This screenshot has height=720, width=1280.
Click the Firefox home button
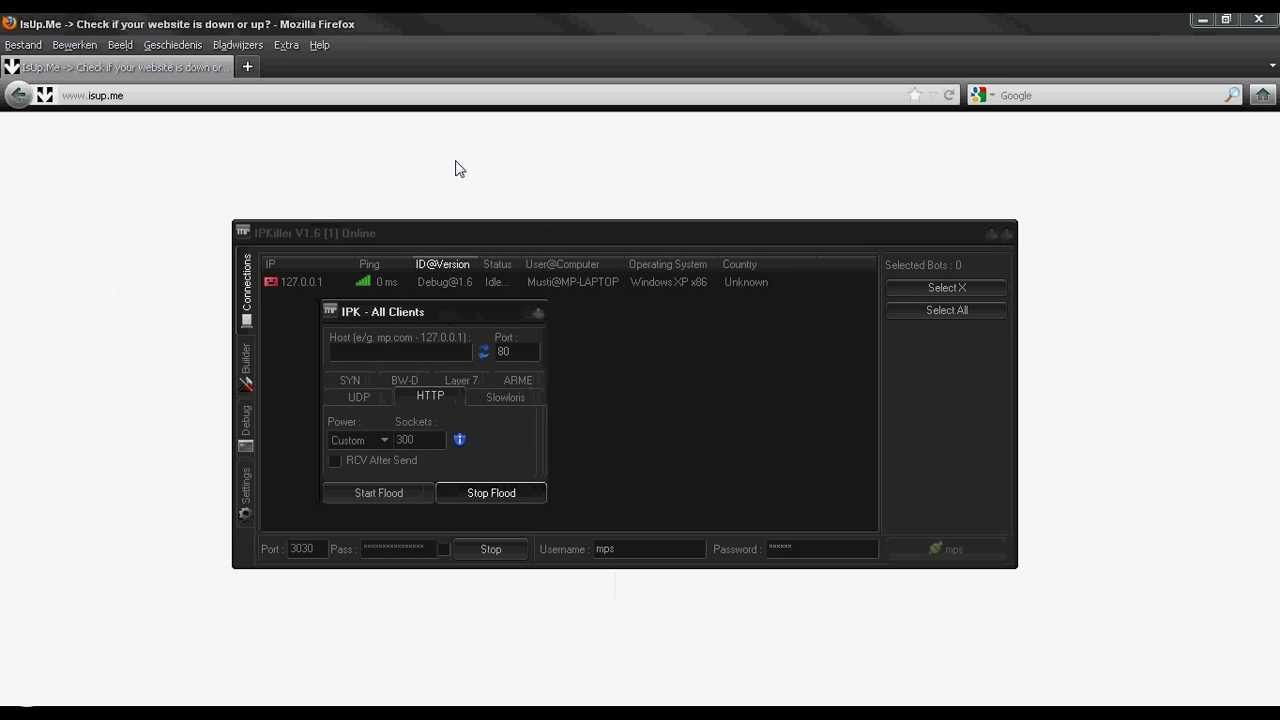click(x=1263, y=95)
